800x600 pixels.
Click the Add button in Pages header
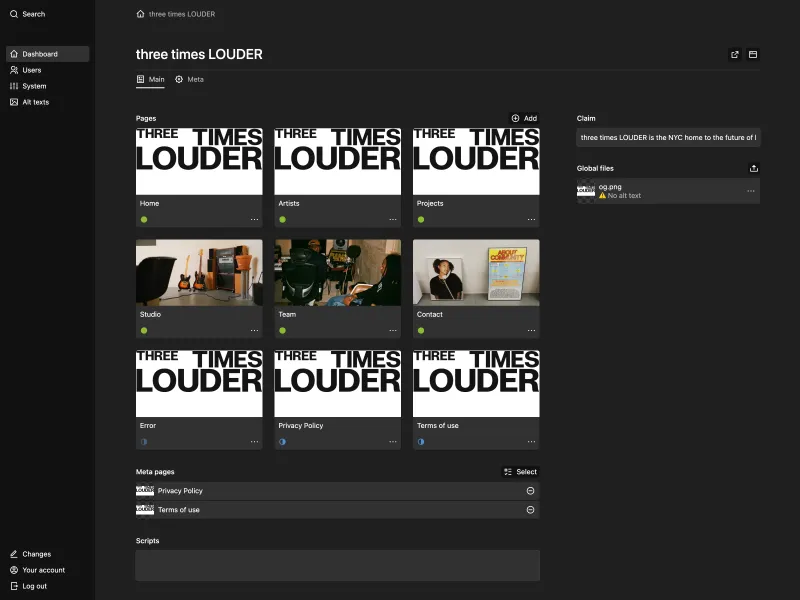(523, 118)
